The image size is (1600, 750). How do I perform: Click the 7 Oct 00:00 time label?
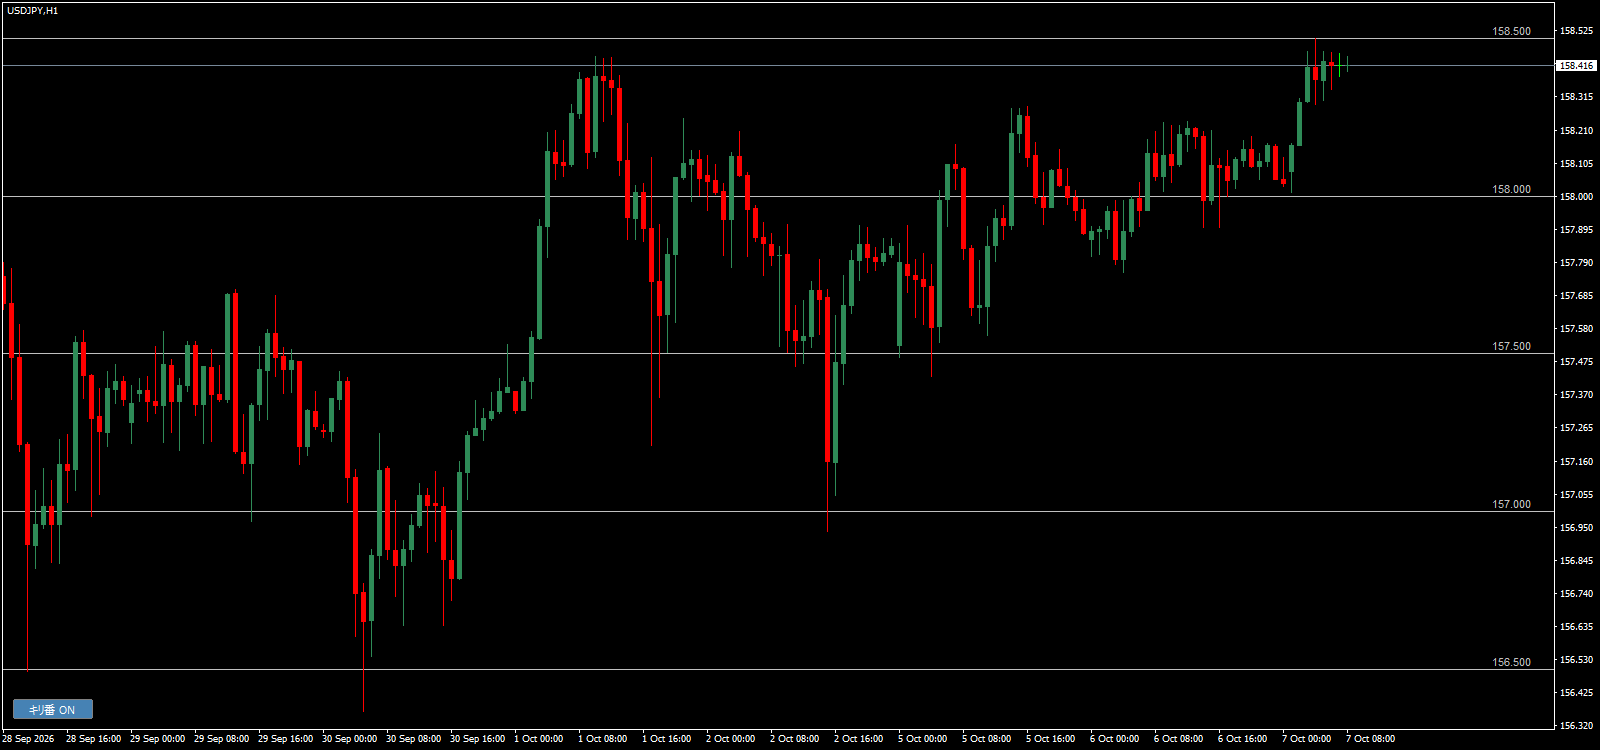1307,739
